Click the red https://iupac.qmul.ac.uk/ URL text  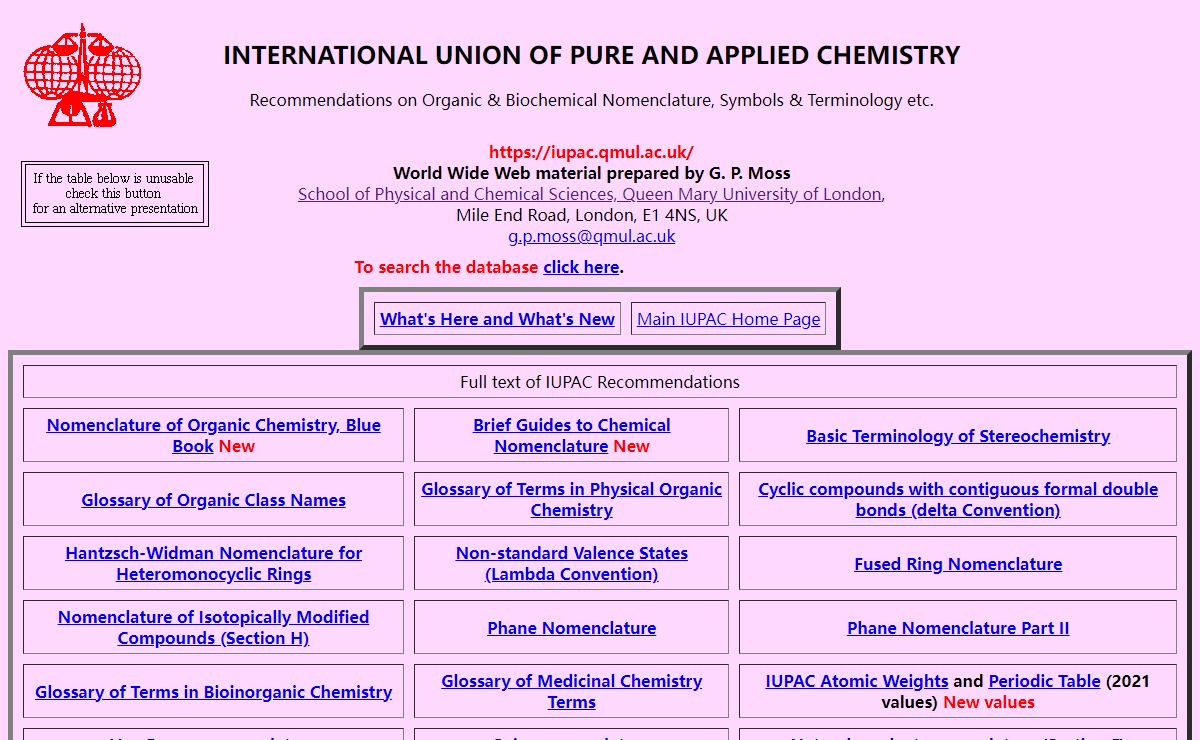pyautogui.click(x=591, y=152)
